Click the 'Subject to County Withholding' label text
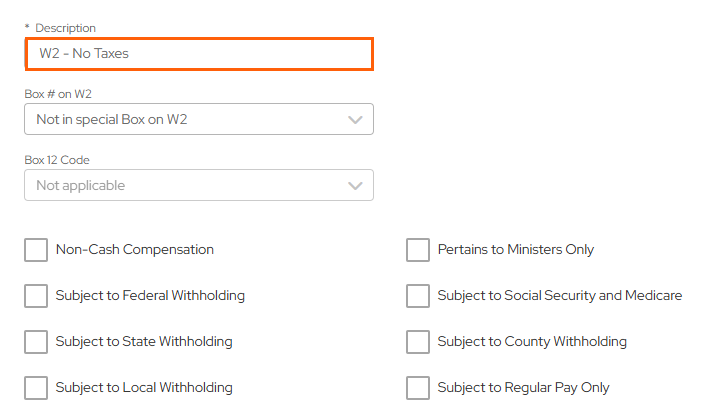This screenshot has width=703, height=416. coord(532,342)
